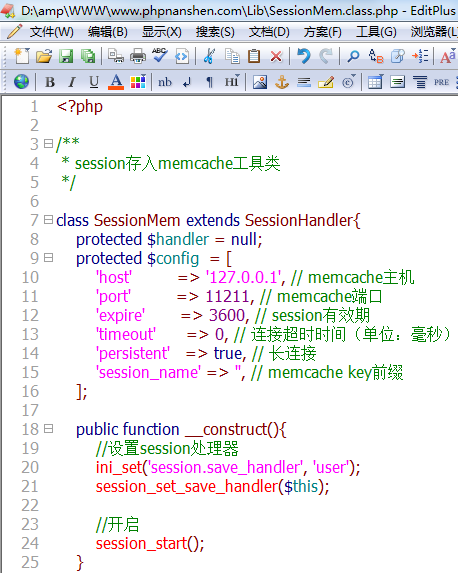458x573 pixels.
Task: Click SessionHandler in class declaration
Action: click(x=299, y=220)
